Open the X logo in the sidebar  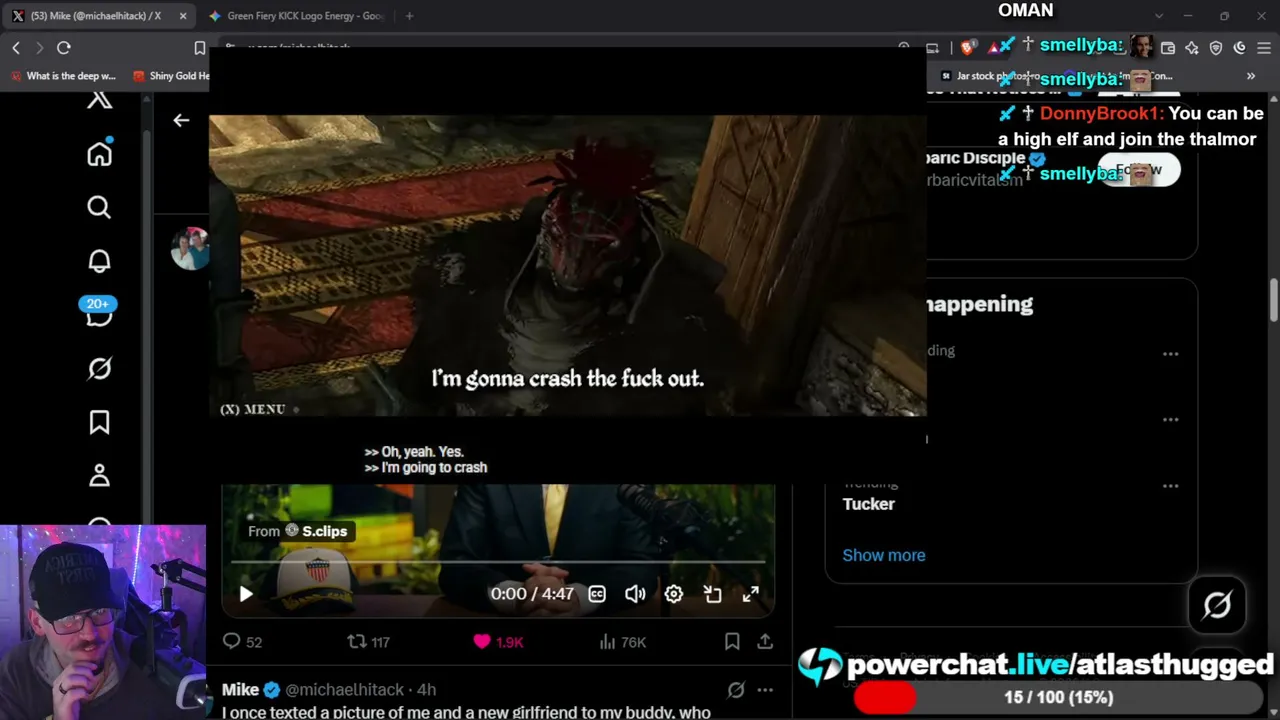[x=99, y=99]
